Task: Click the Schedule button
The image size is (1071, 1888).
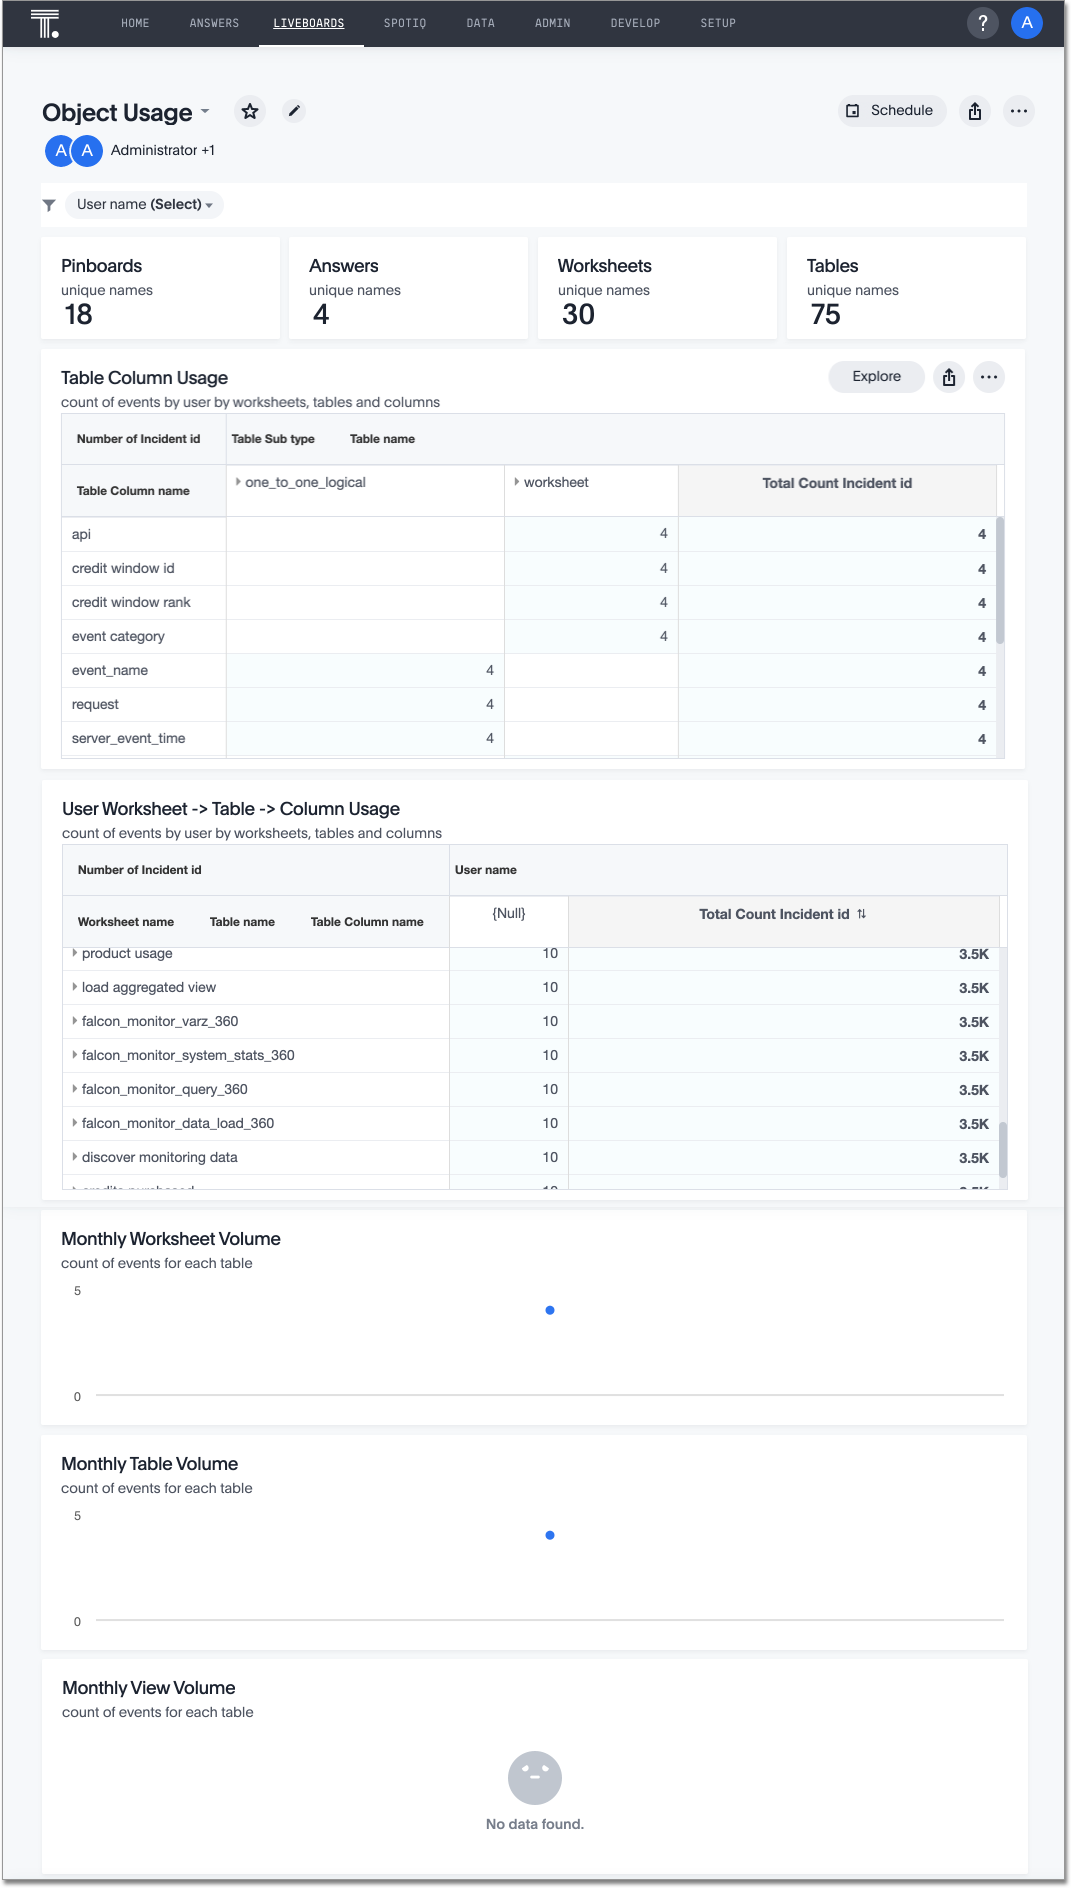Action: click(891, 111)
